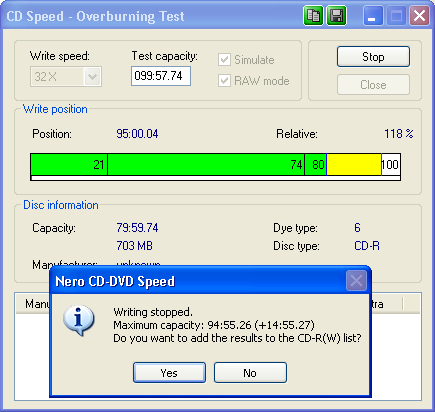Click the Test capacity input field
This screenshot has width=435, height=412.
[x=161, y=76]
